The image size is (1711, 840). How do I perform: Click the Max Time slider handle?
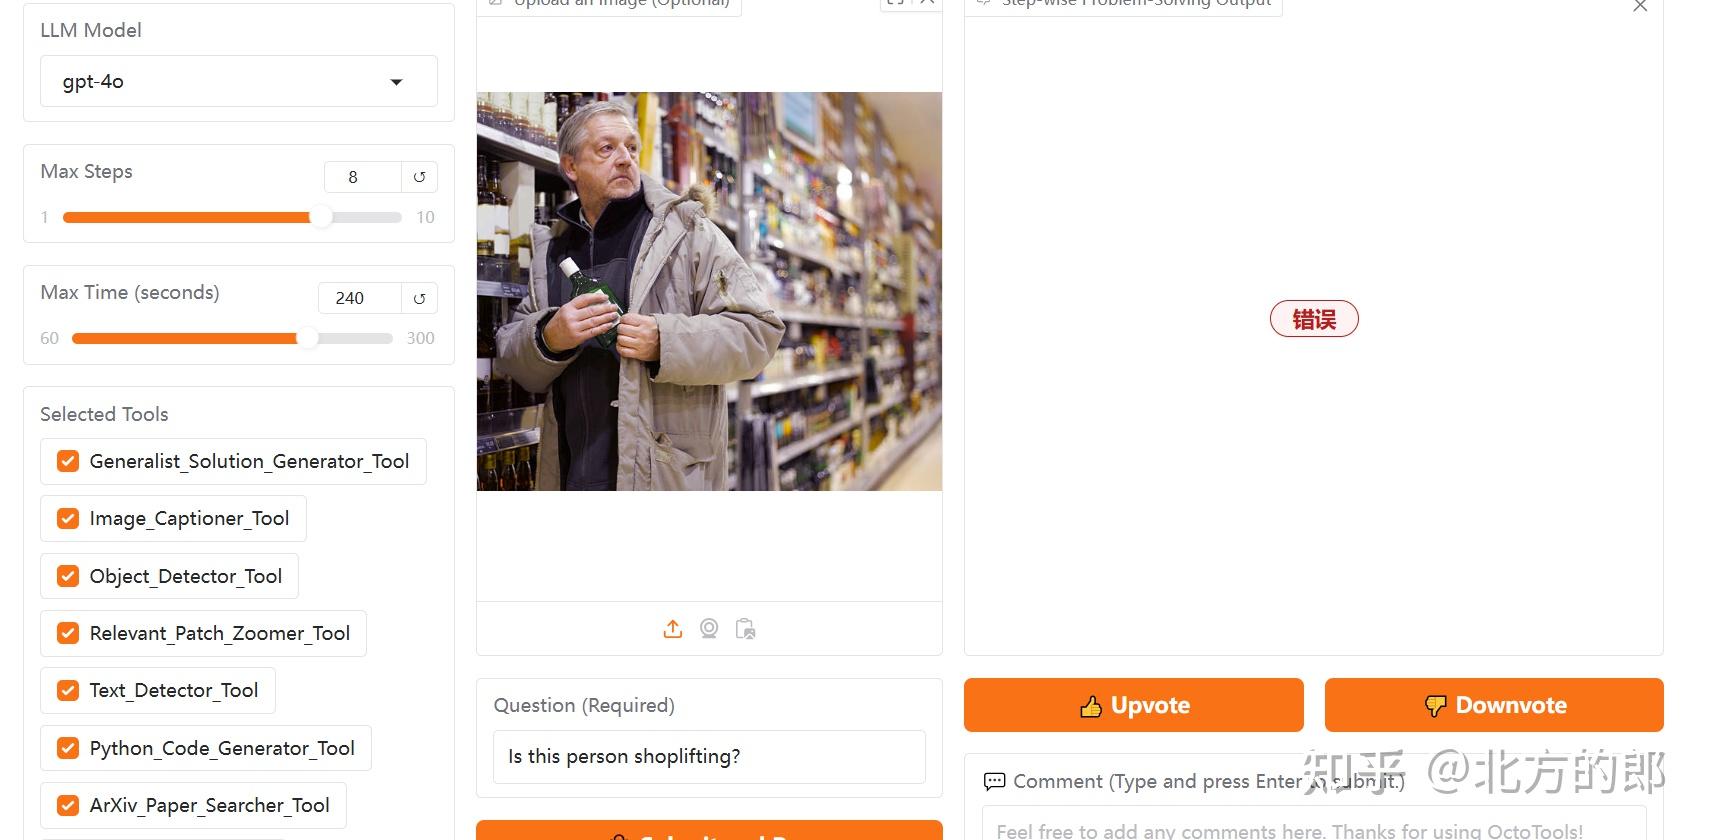(x=307, y=338)
